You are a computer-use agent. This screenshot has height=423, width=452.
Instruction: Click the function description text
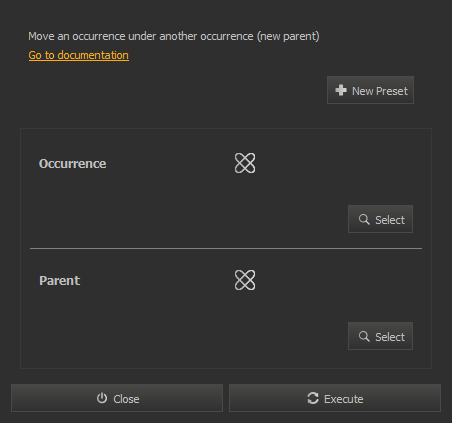pos(174,36)
